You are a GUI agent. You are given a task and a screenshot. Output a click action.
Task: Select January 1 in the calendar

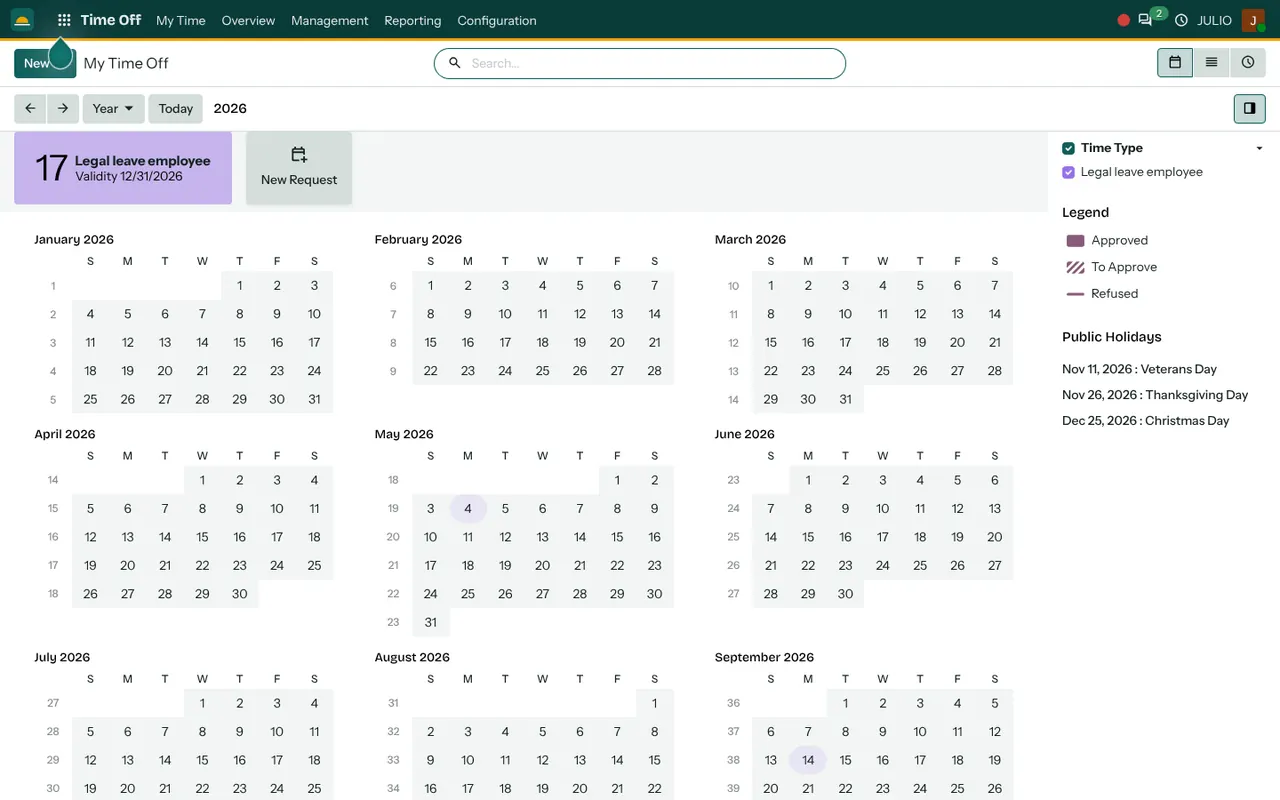coord(240,285)
